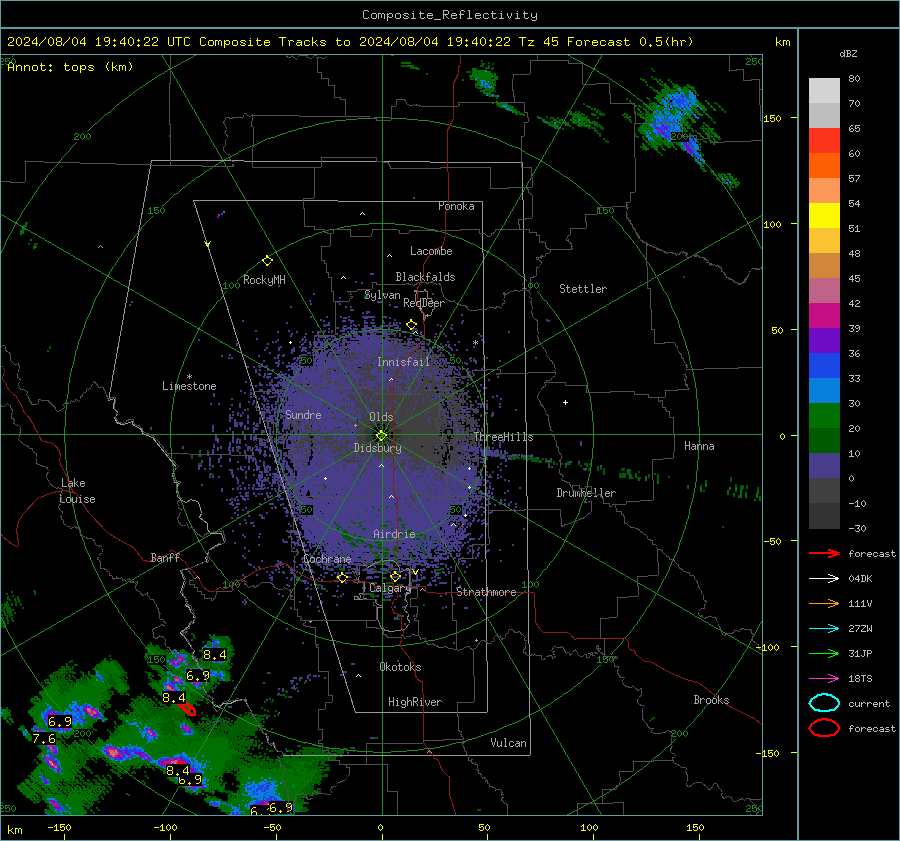Click the Banff label
This screenshot has height=841, width=900.
tap(165, 558)
